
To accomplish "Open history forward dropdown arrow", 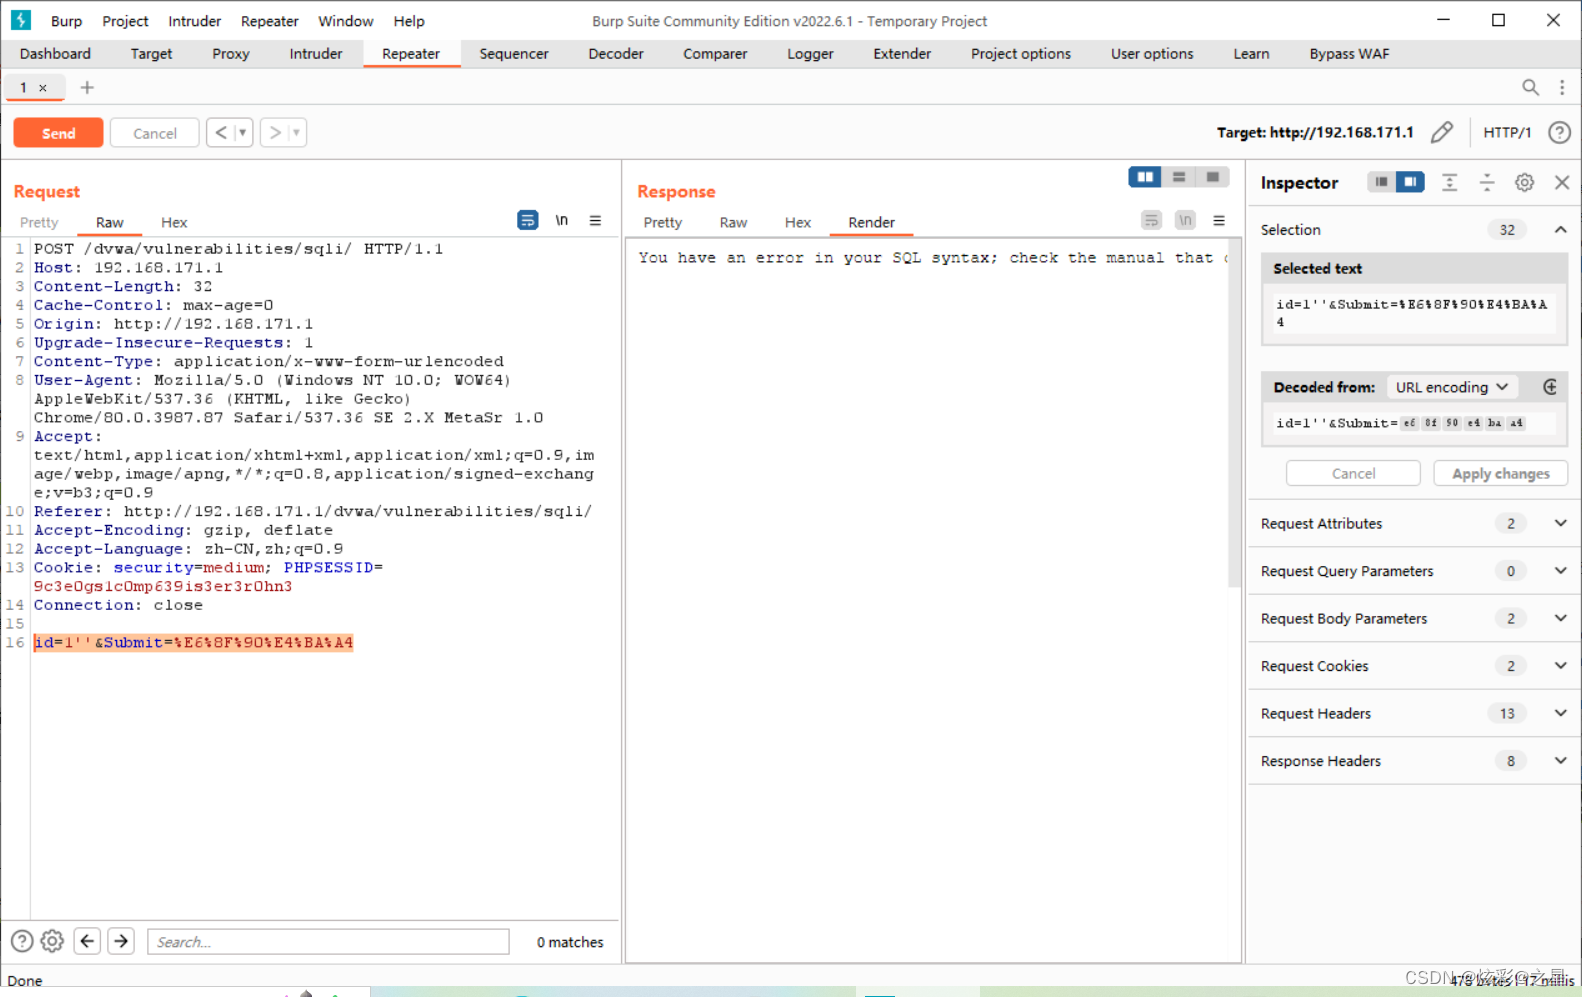I will click(x=296, y=132).
